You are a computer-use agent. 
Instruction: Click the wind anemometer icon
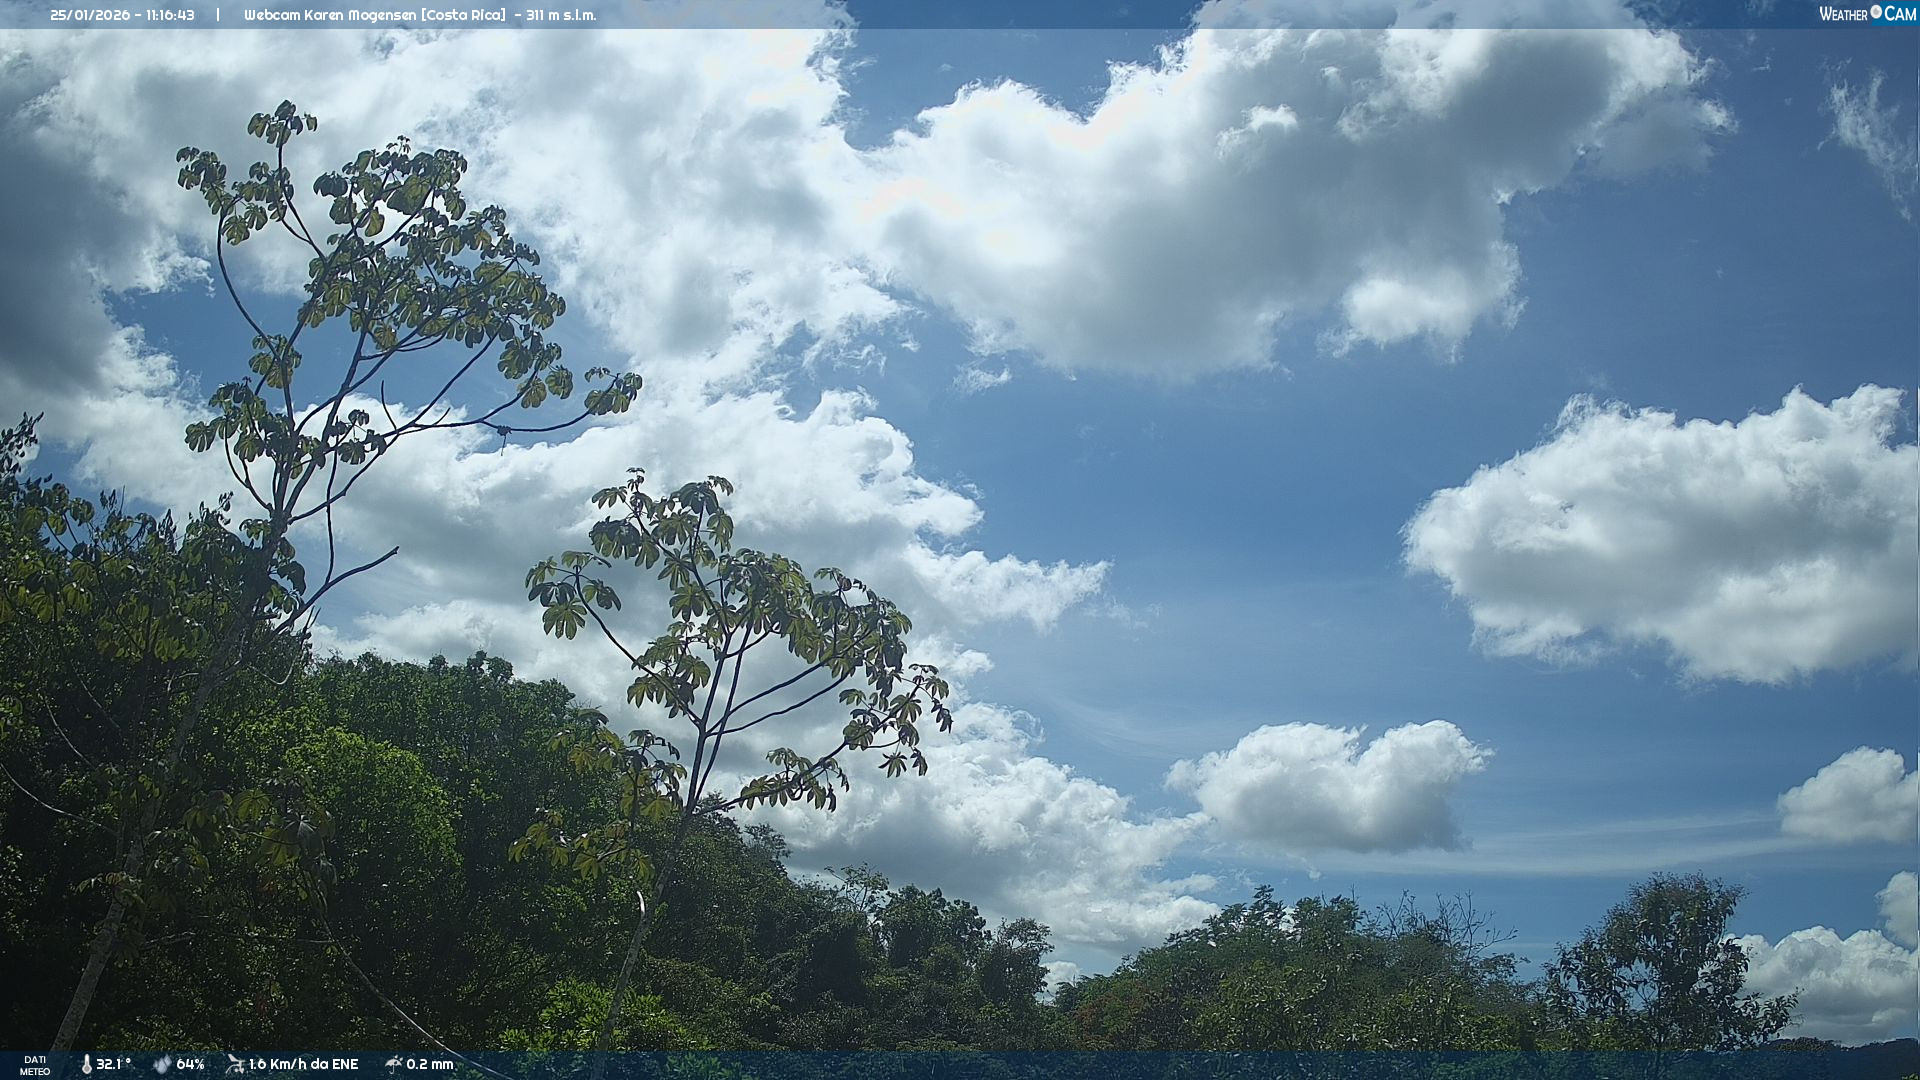235,1064
